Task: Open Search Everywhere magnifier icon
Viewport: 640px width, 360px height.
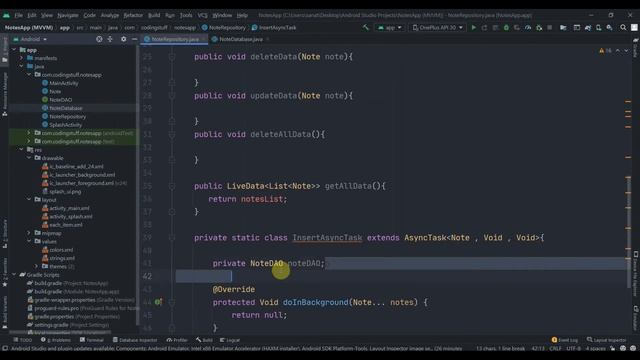Action: (623, 27)
